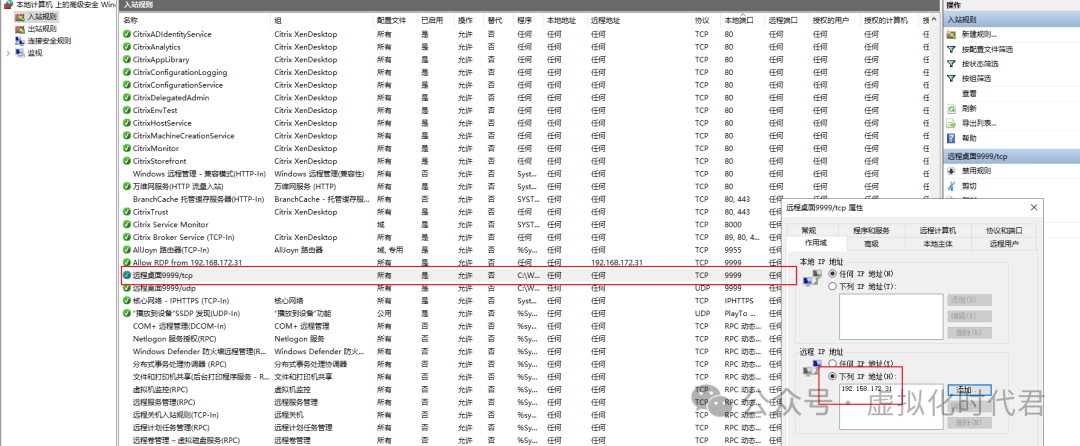Expand the 监视 tree node arrow
This screenshot has width=1080, height=446.
(8, 53)
